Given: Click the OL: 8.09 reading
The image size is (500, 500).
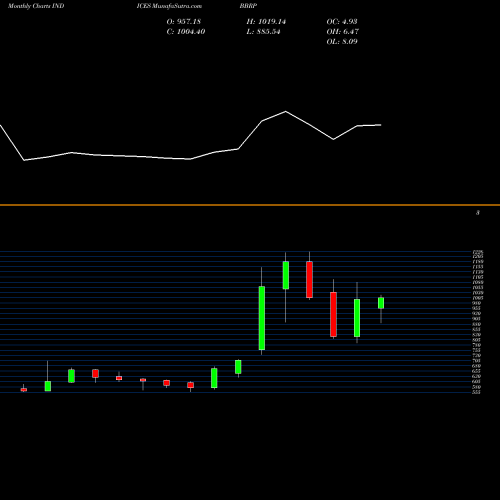Looking at the screenshot, I should pos(342,41).
